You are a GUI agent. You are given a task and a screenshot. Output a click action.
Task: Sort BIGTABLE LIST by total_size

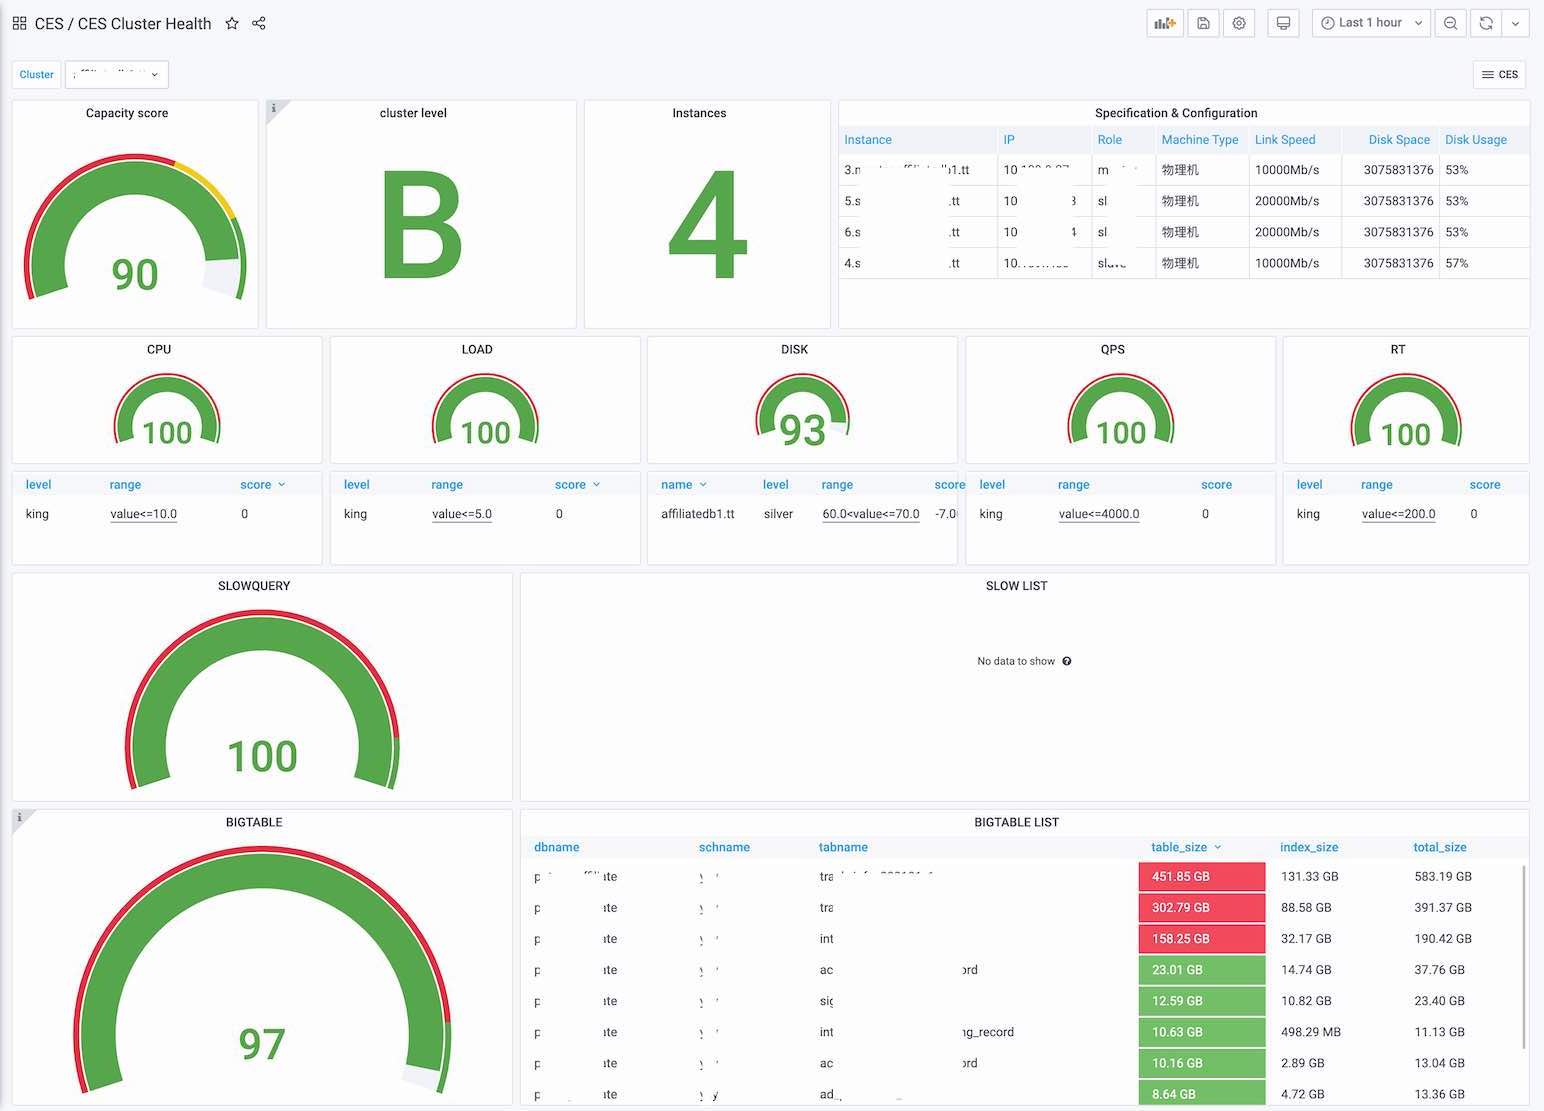click(1440, 847)
